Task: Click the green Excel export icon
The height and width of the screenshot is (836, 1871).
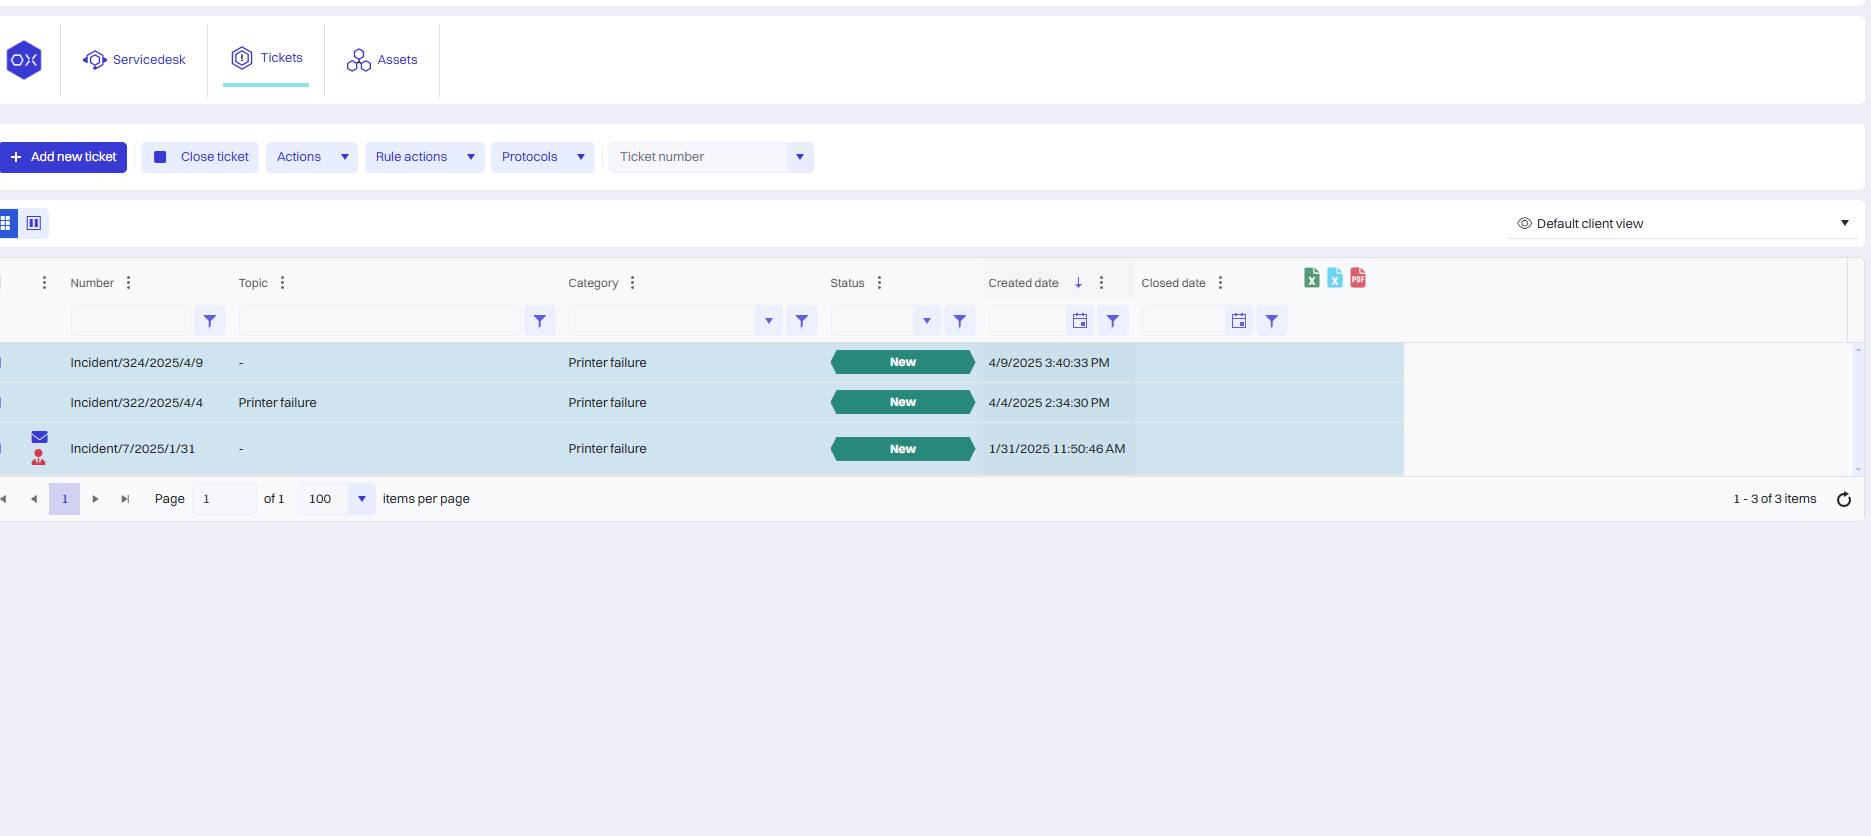Action: (x=1311, y=278)
